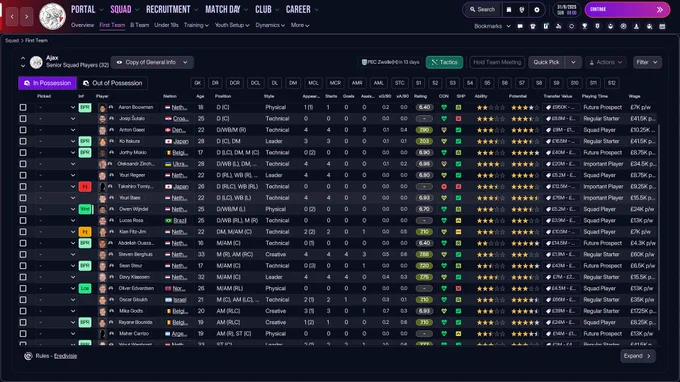Click green Wnt badge for Owen Wijndal

pos(85,209)
